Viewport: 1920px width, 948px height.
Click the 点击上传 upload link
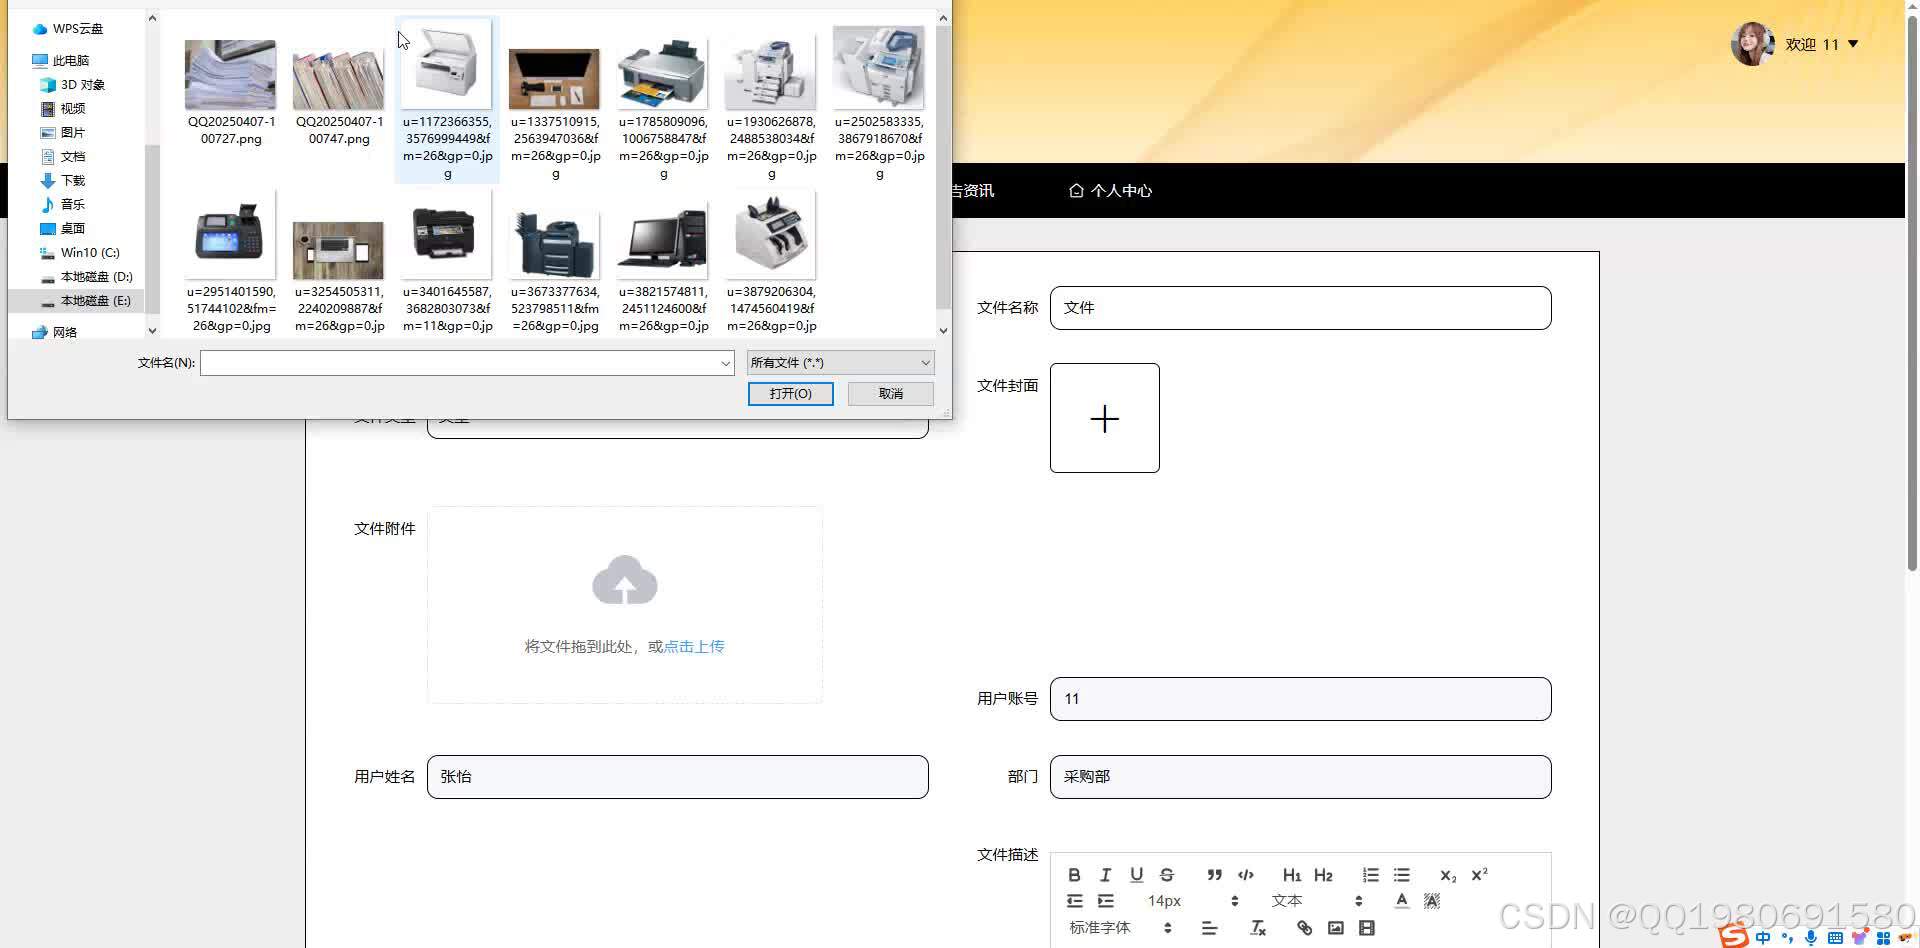[693, 646]
